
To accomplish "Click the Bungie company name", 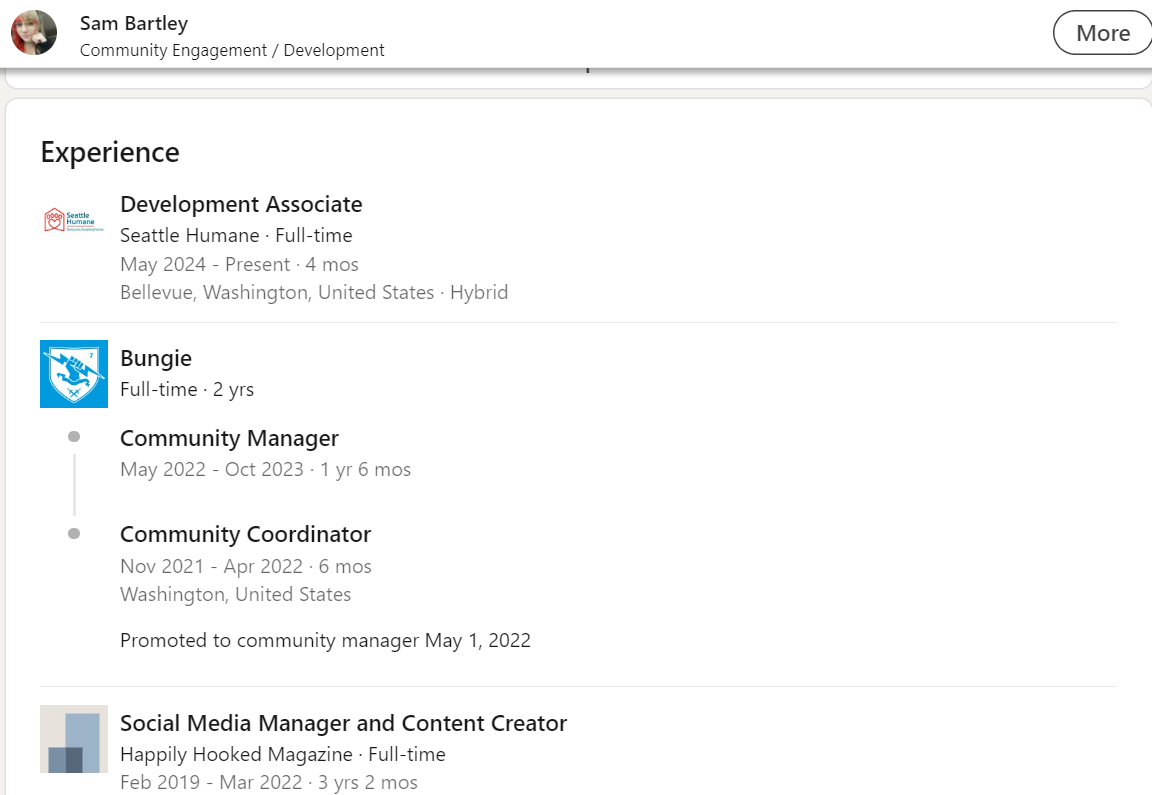I will tap(156, 359).
